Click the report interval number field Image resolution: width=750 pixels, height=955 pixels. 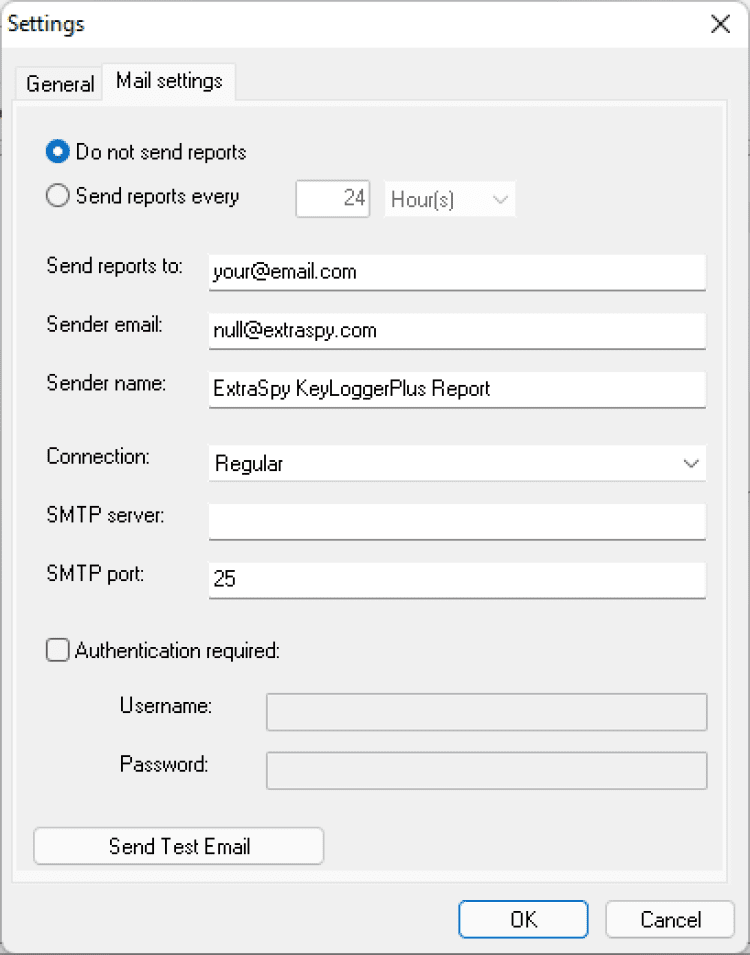pyautogui.click(x=333, y=199)
